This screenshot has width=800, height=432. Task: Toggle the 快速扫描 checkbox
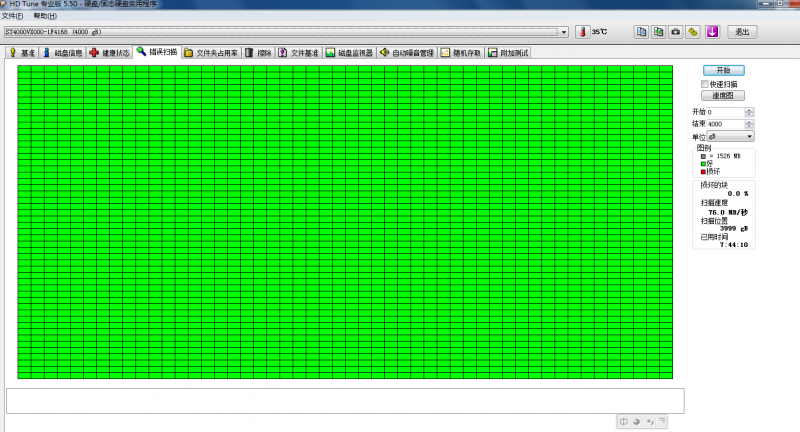coord(705,84)
